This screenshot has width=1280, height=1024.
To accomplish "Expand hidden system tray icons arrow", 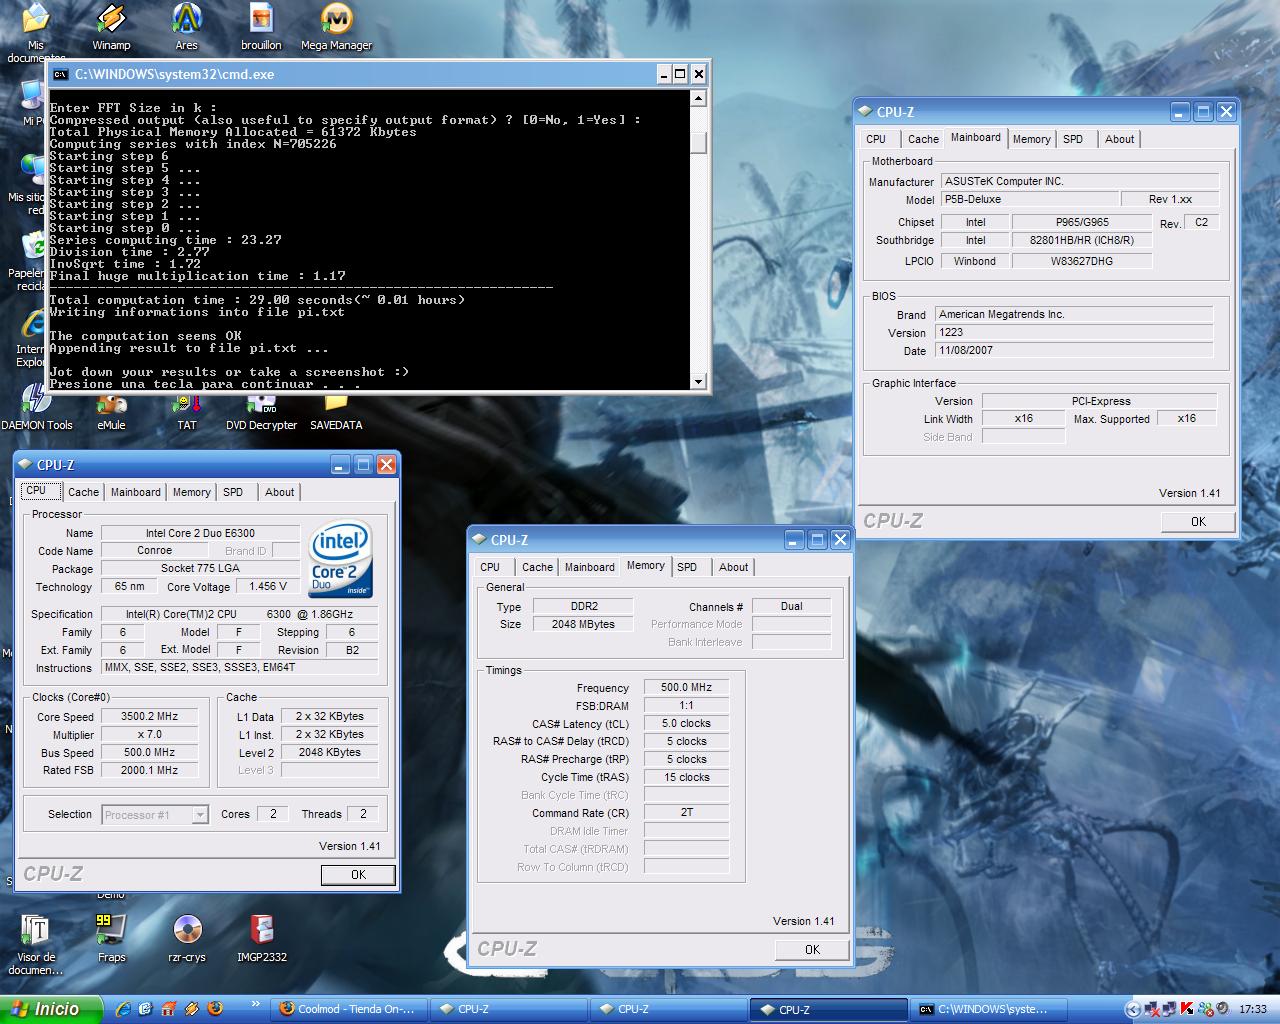I will [x=1133, y=1009].
